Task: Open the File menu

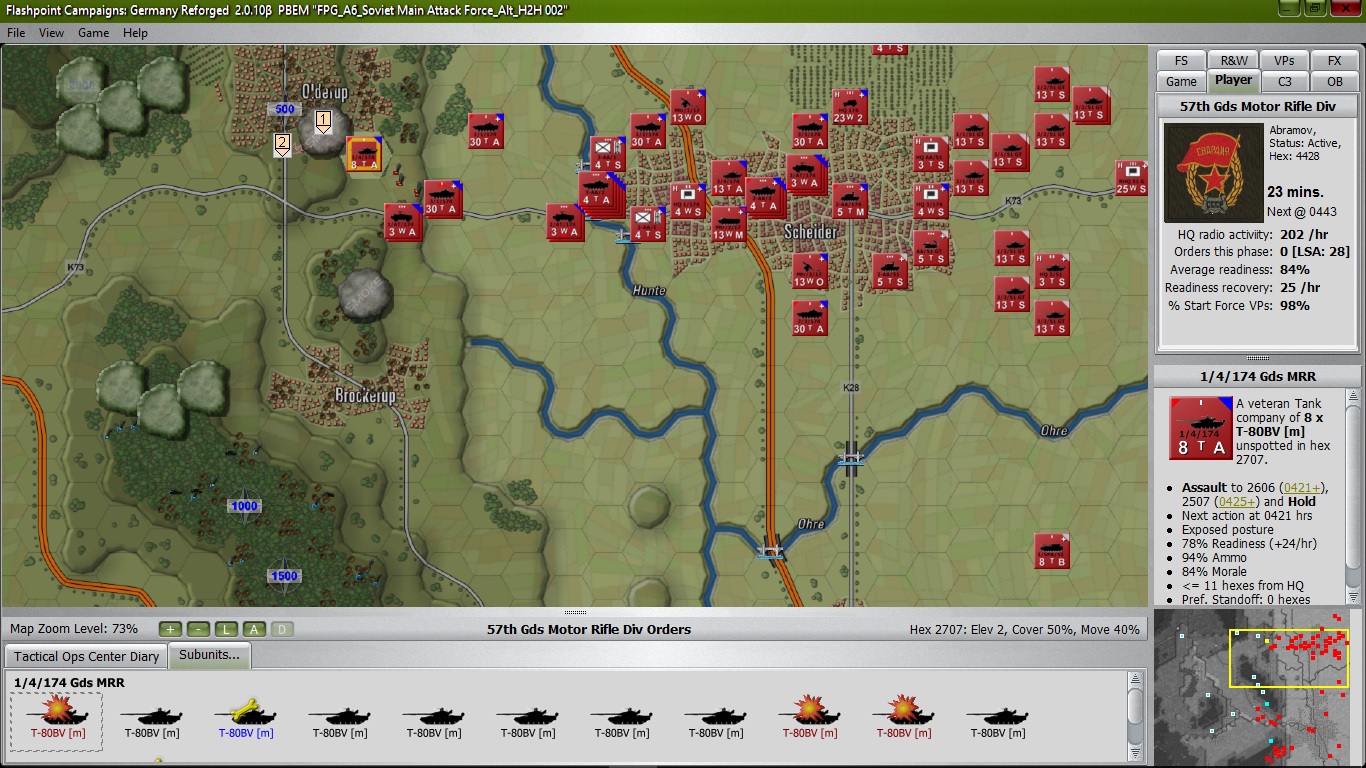Action: [16, 33]
